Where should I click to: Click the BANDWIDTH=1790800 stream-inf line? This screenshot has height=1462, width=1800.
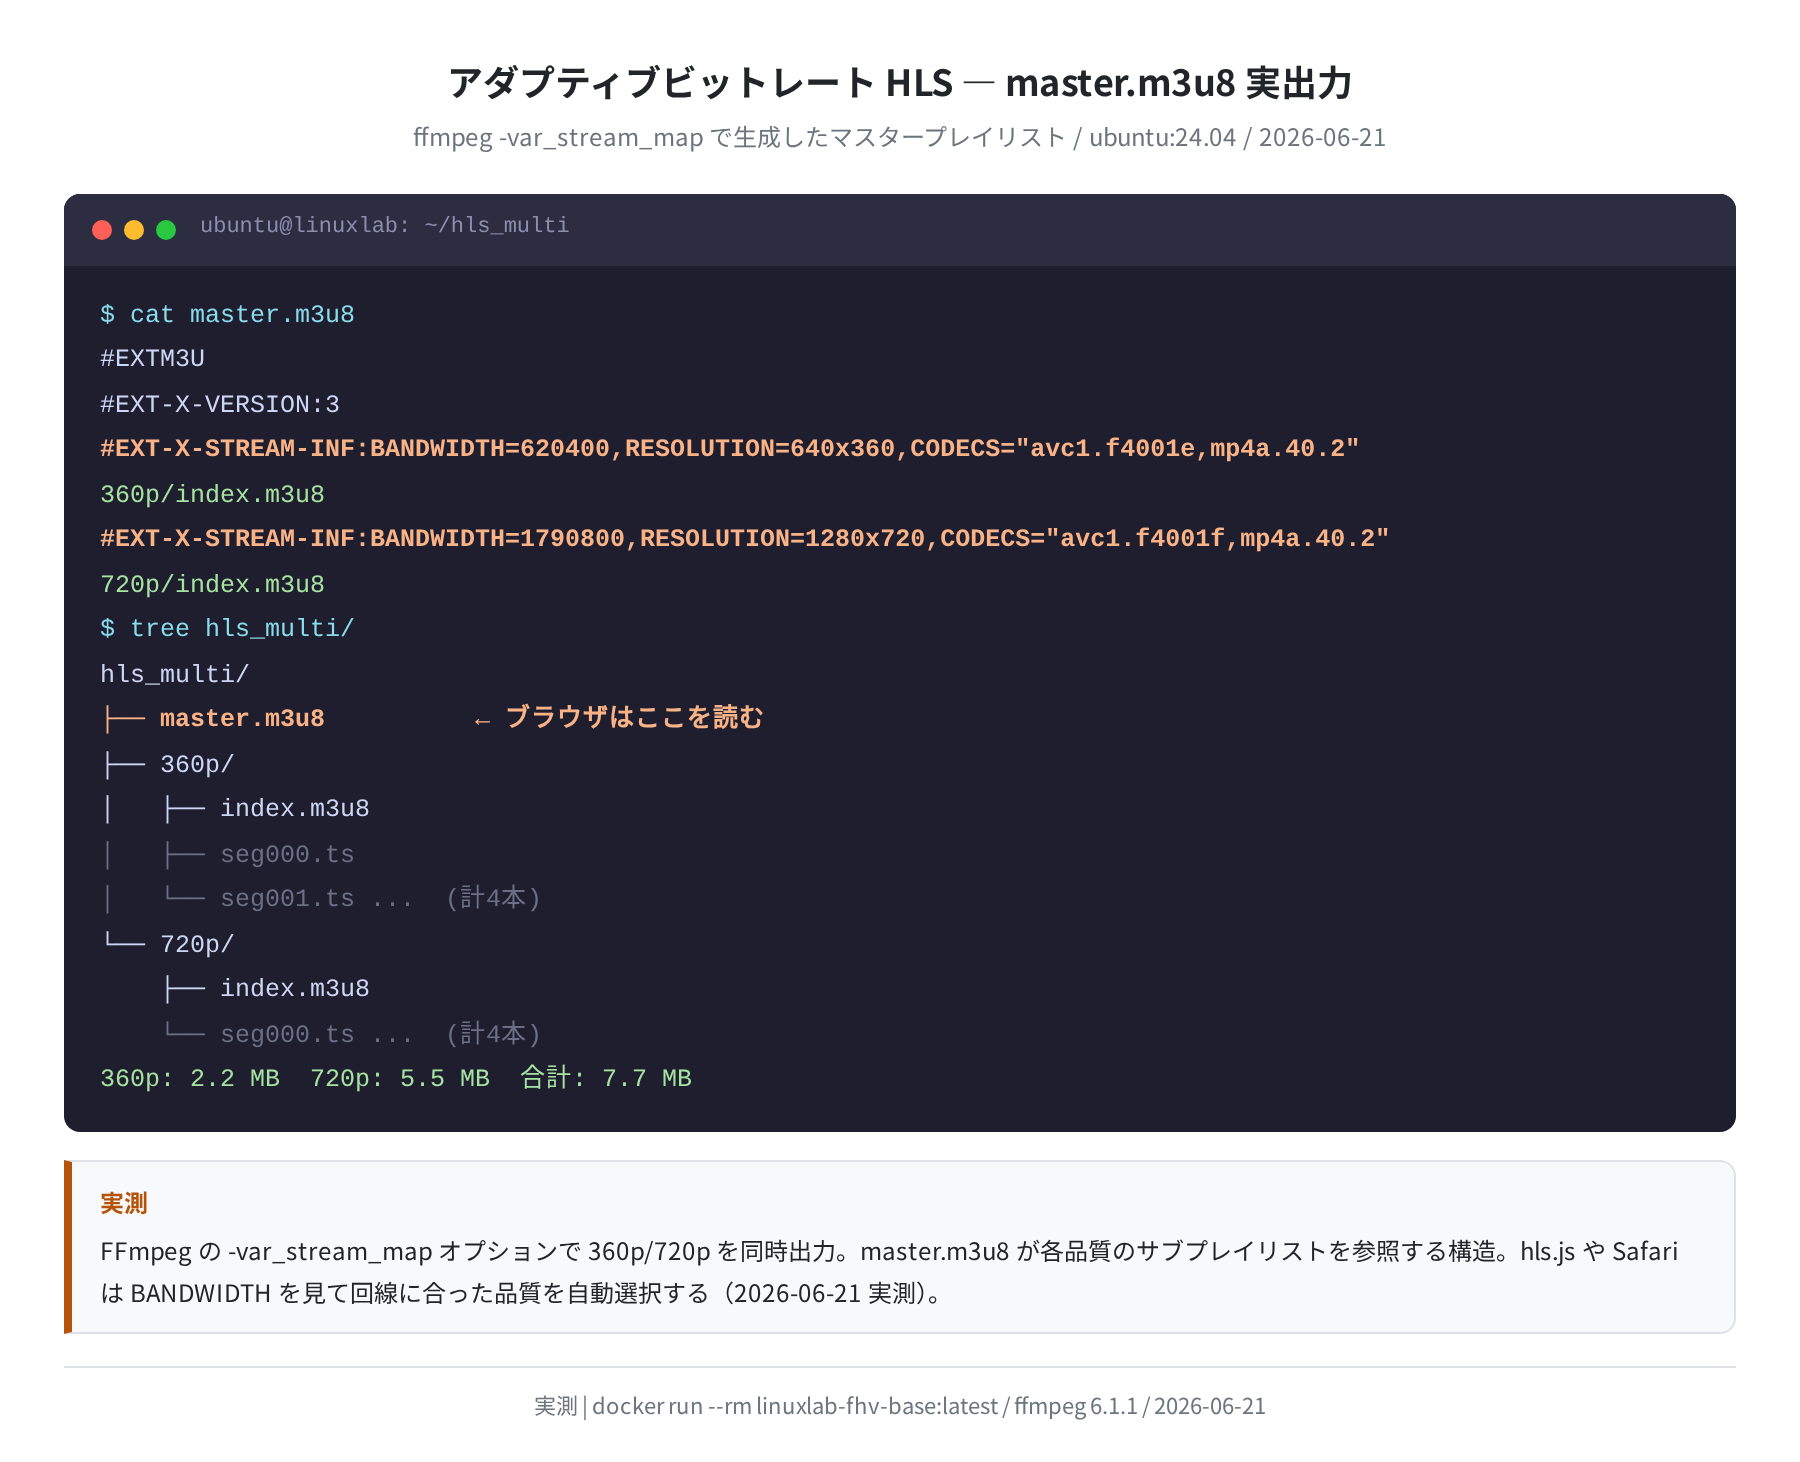(744, 538)
